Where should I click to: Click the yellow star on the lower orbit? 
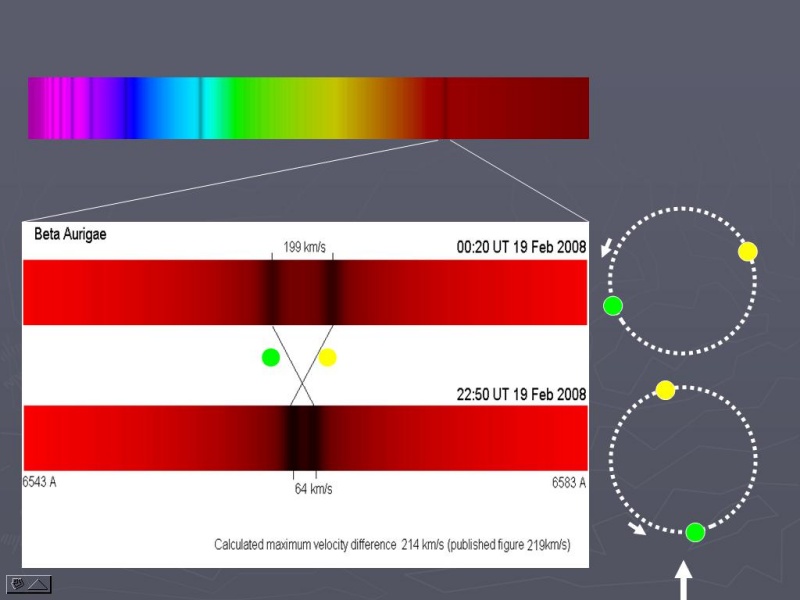coord(665,390)
